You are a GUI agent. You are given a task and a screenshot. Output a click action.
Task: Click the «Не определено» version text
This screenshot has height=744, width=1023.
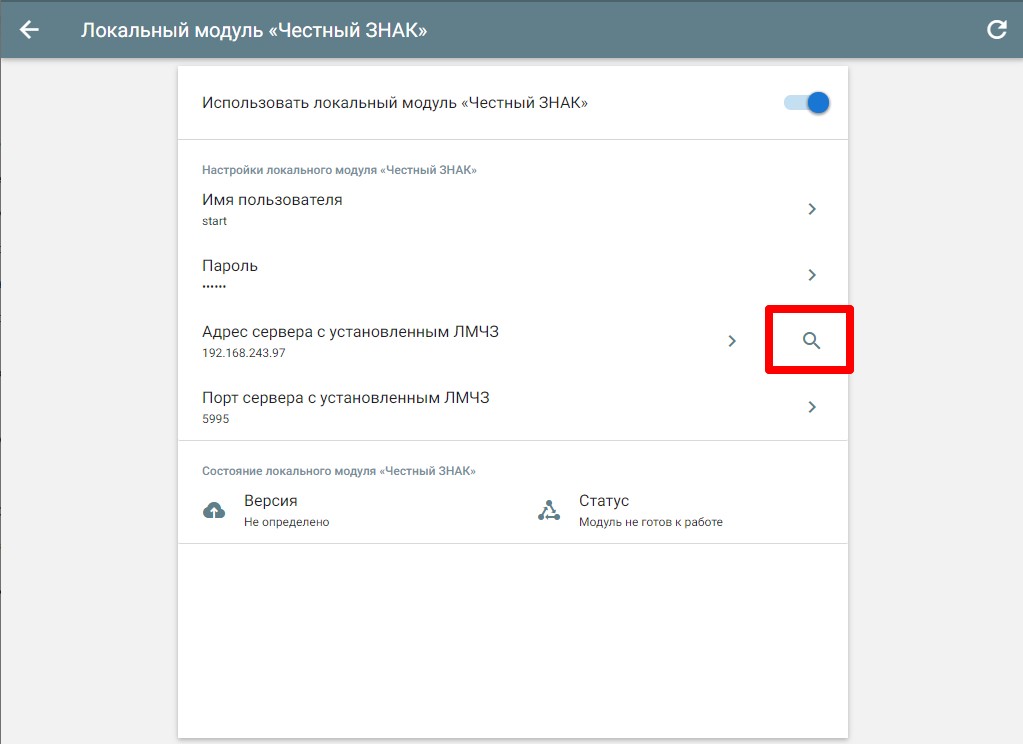(286, 522)
